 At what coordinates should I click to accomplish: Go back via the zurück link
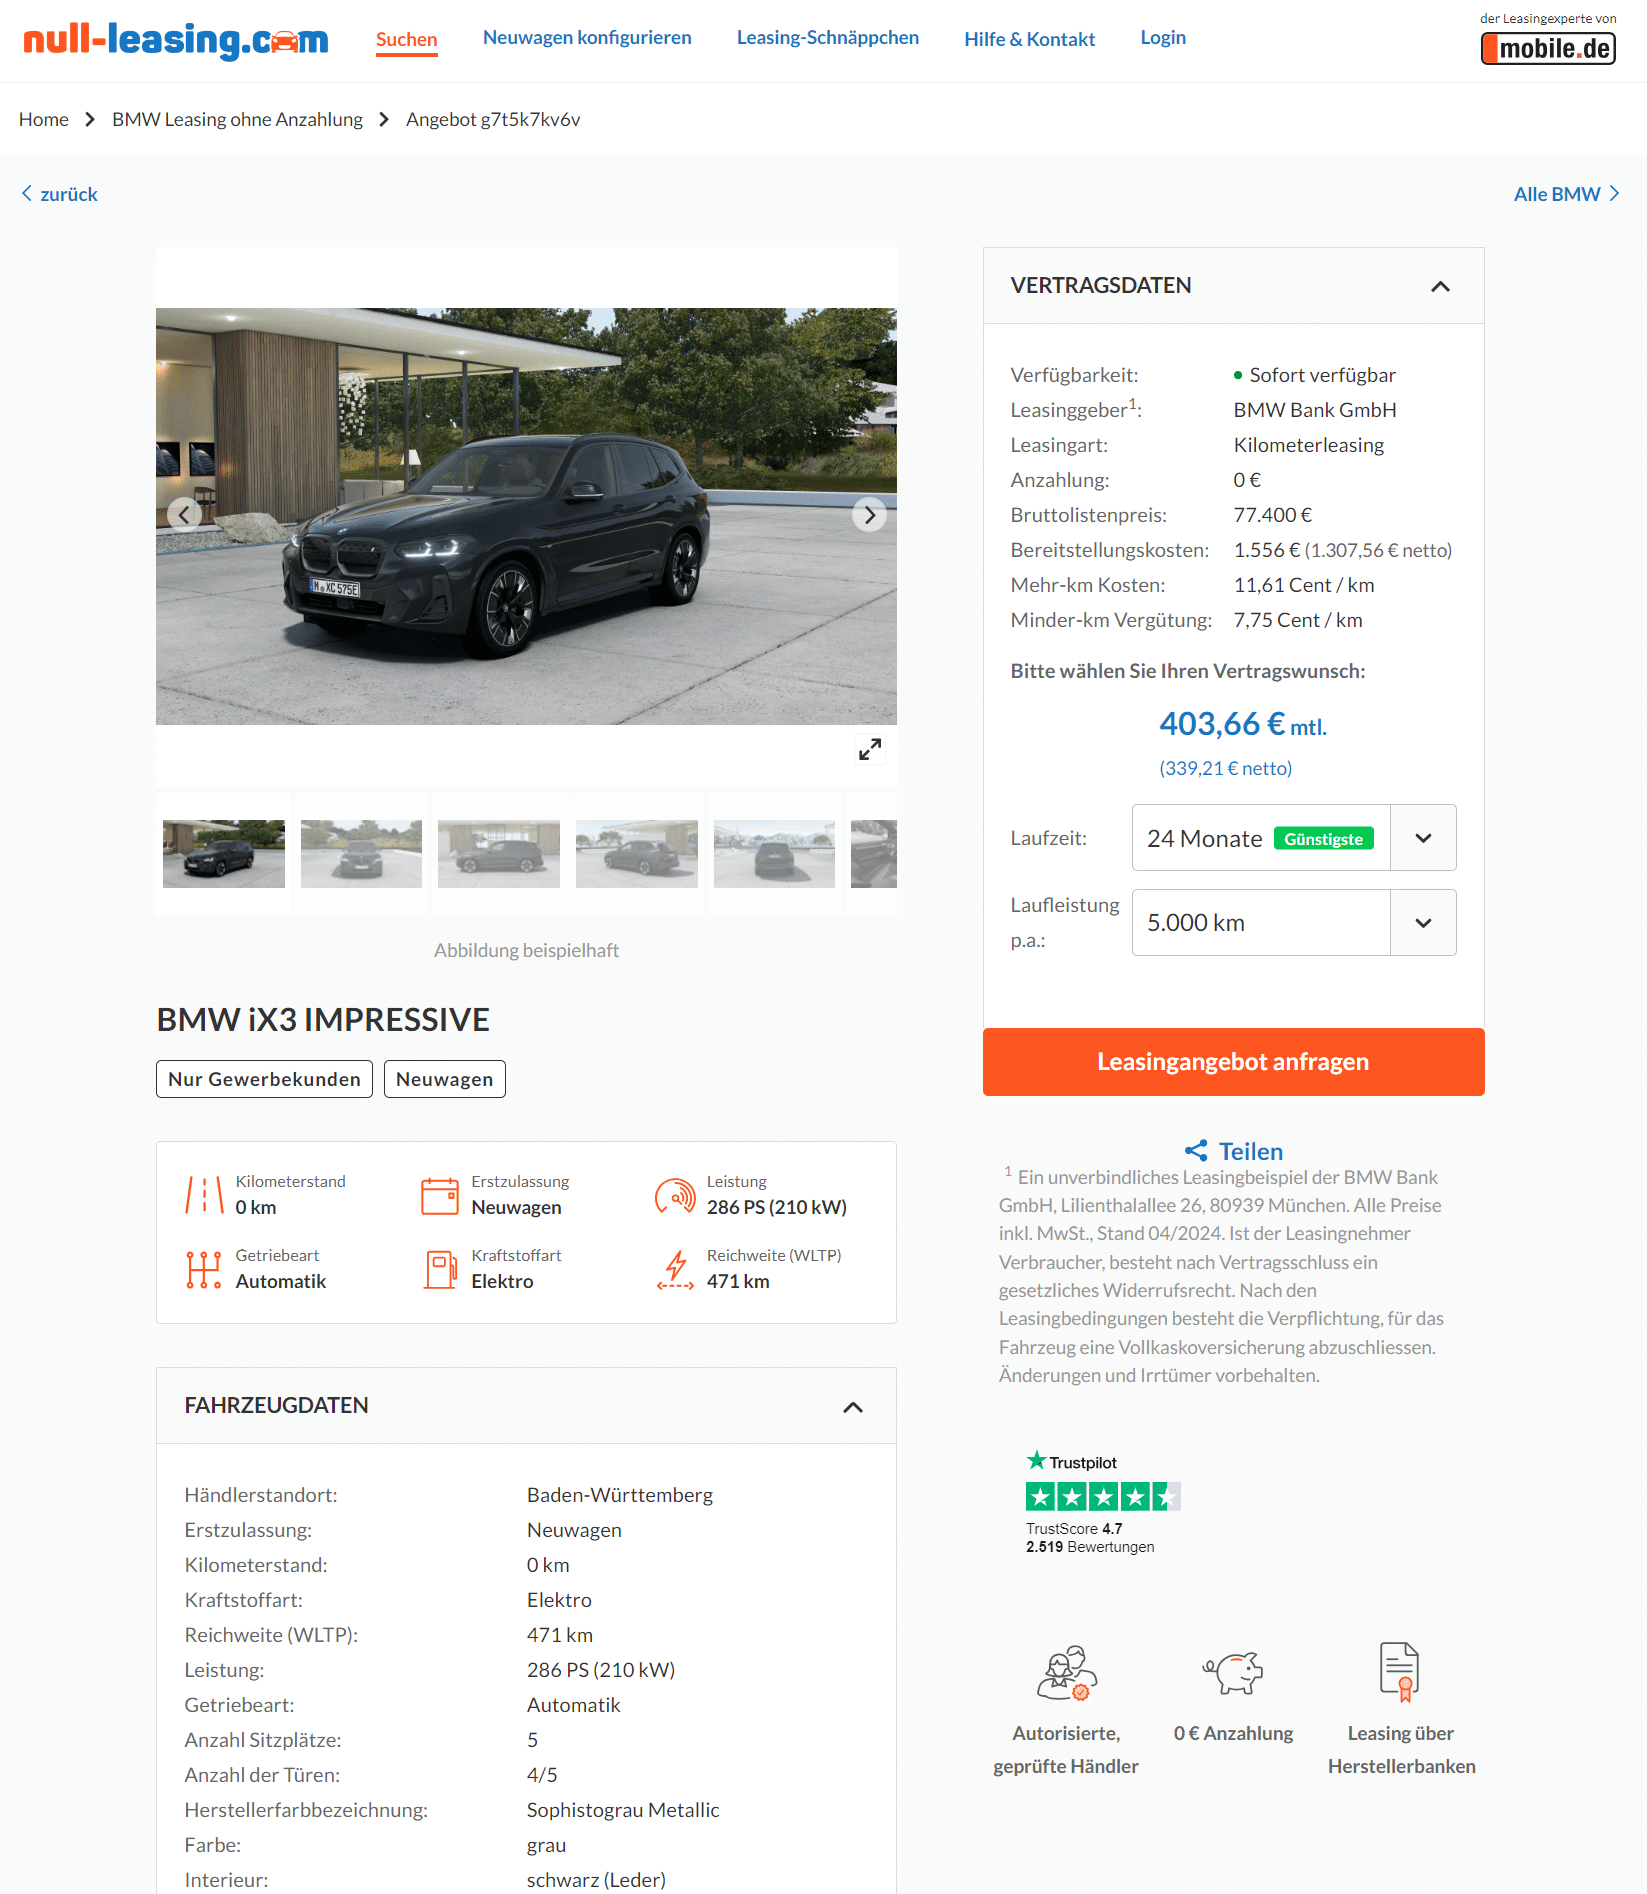pyautogui.click(x=59, y=194)
